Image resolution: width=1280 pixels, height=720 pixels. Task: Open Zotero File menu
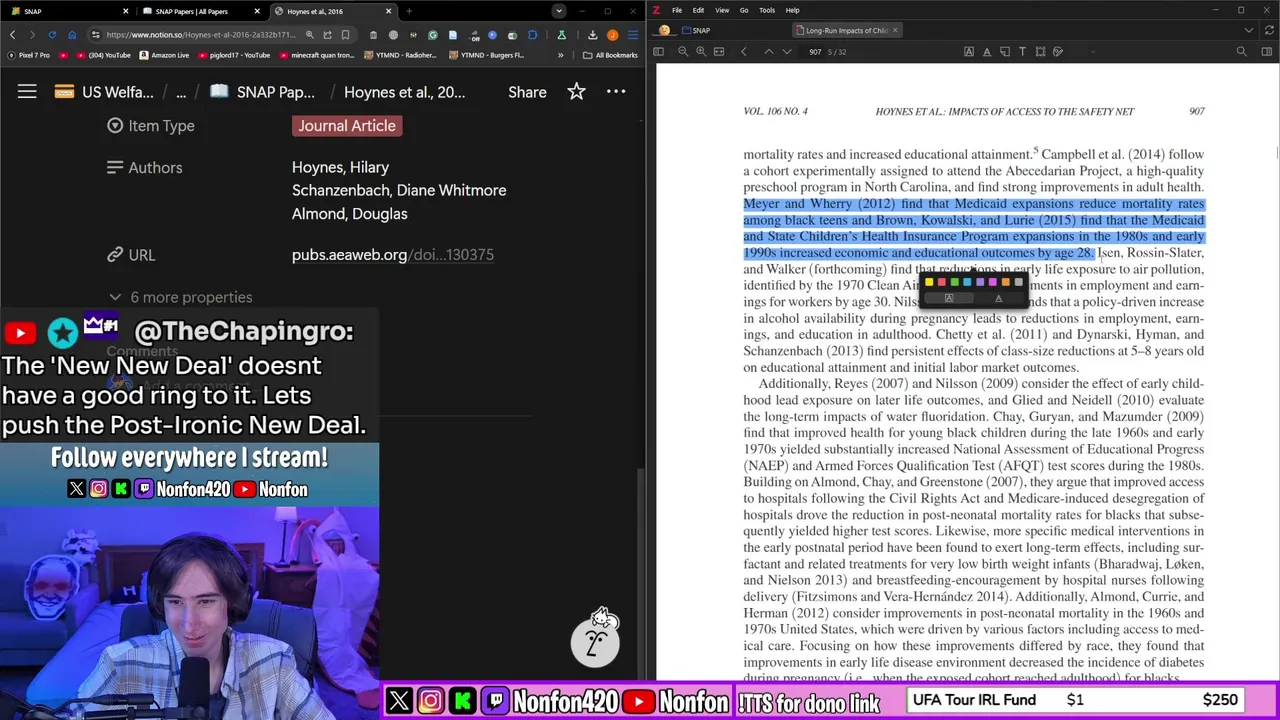tap(677, 10)
